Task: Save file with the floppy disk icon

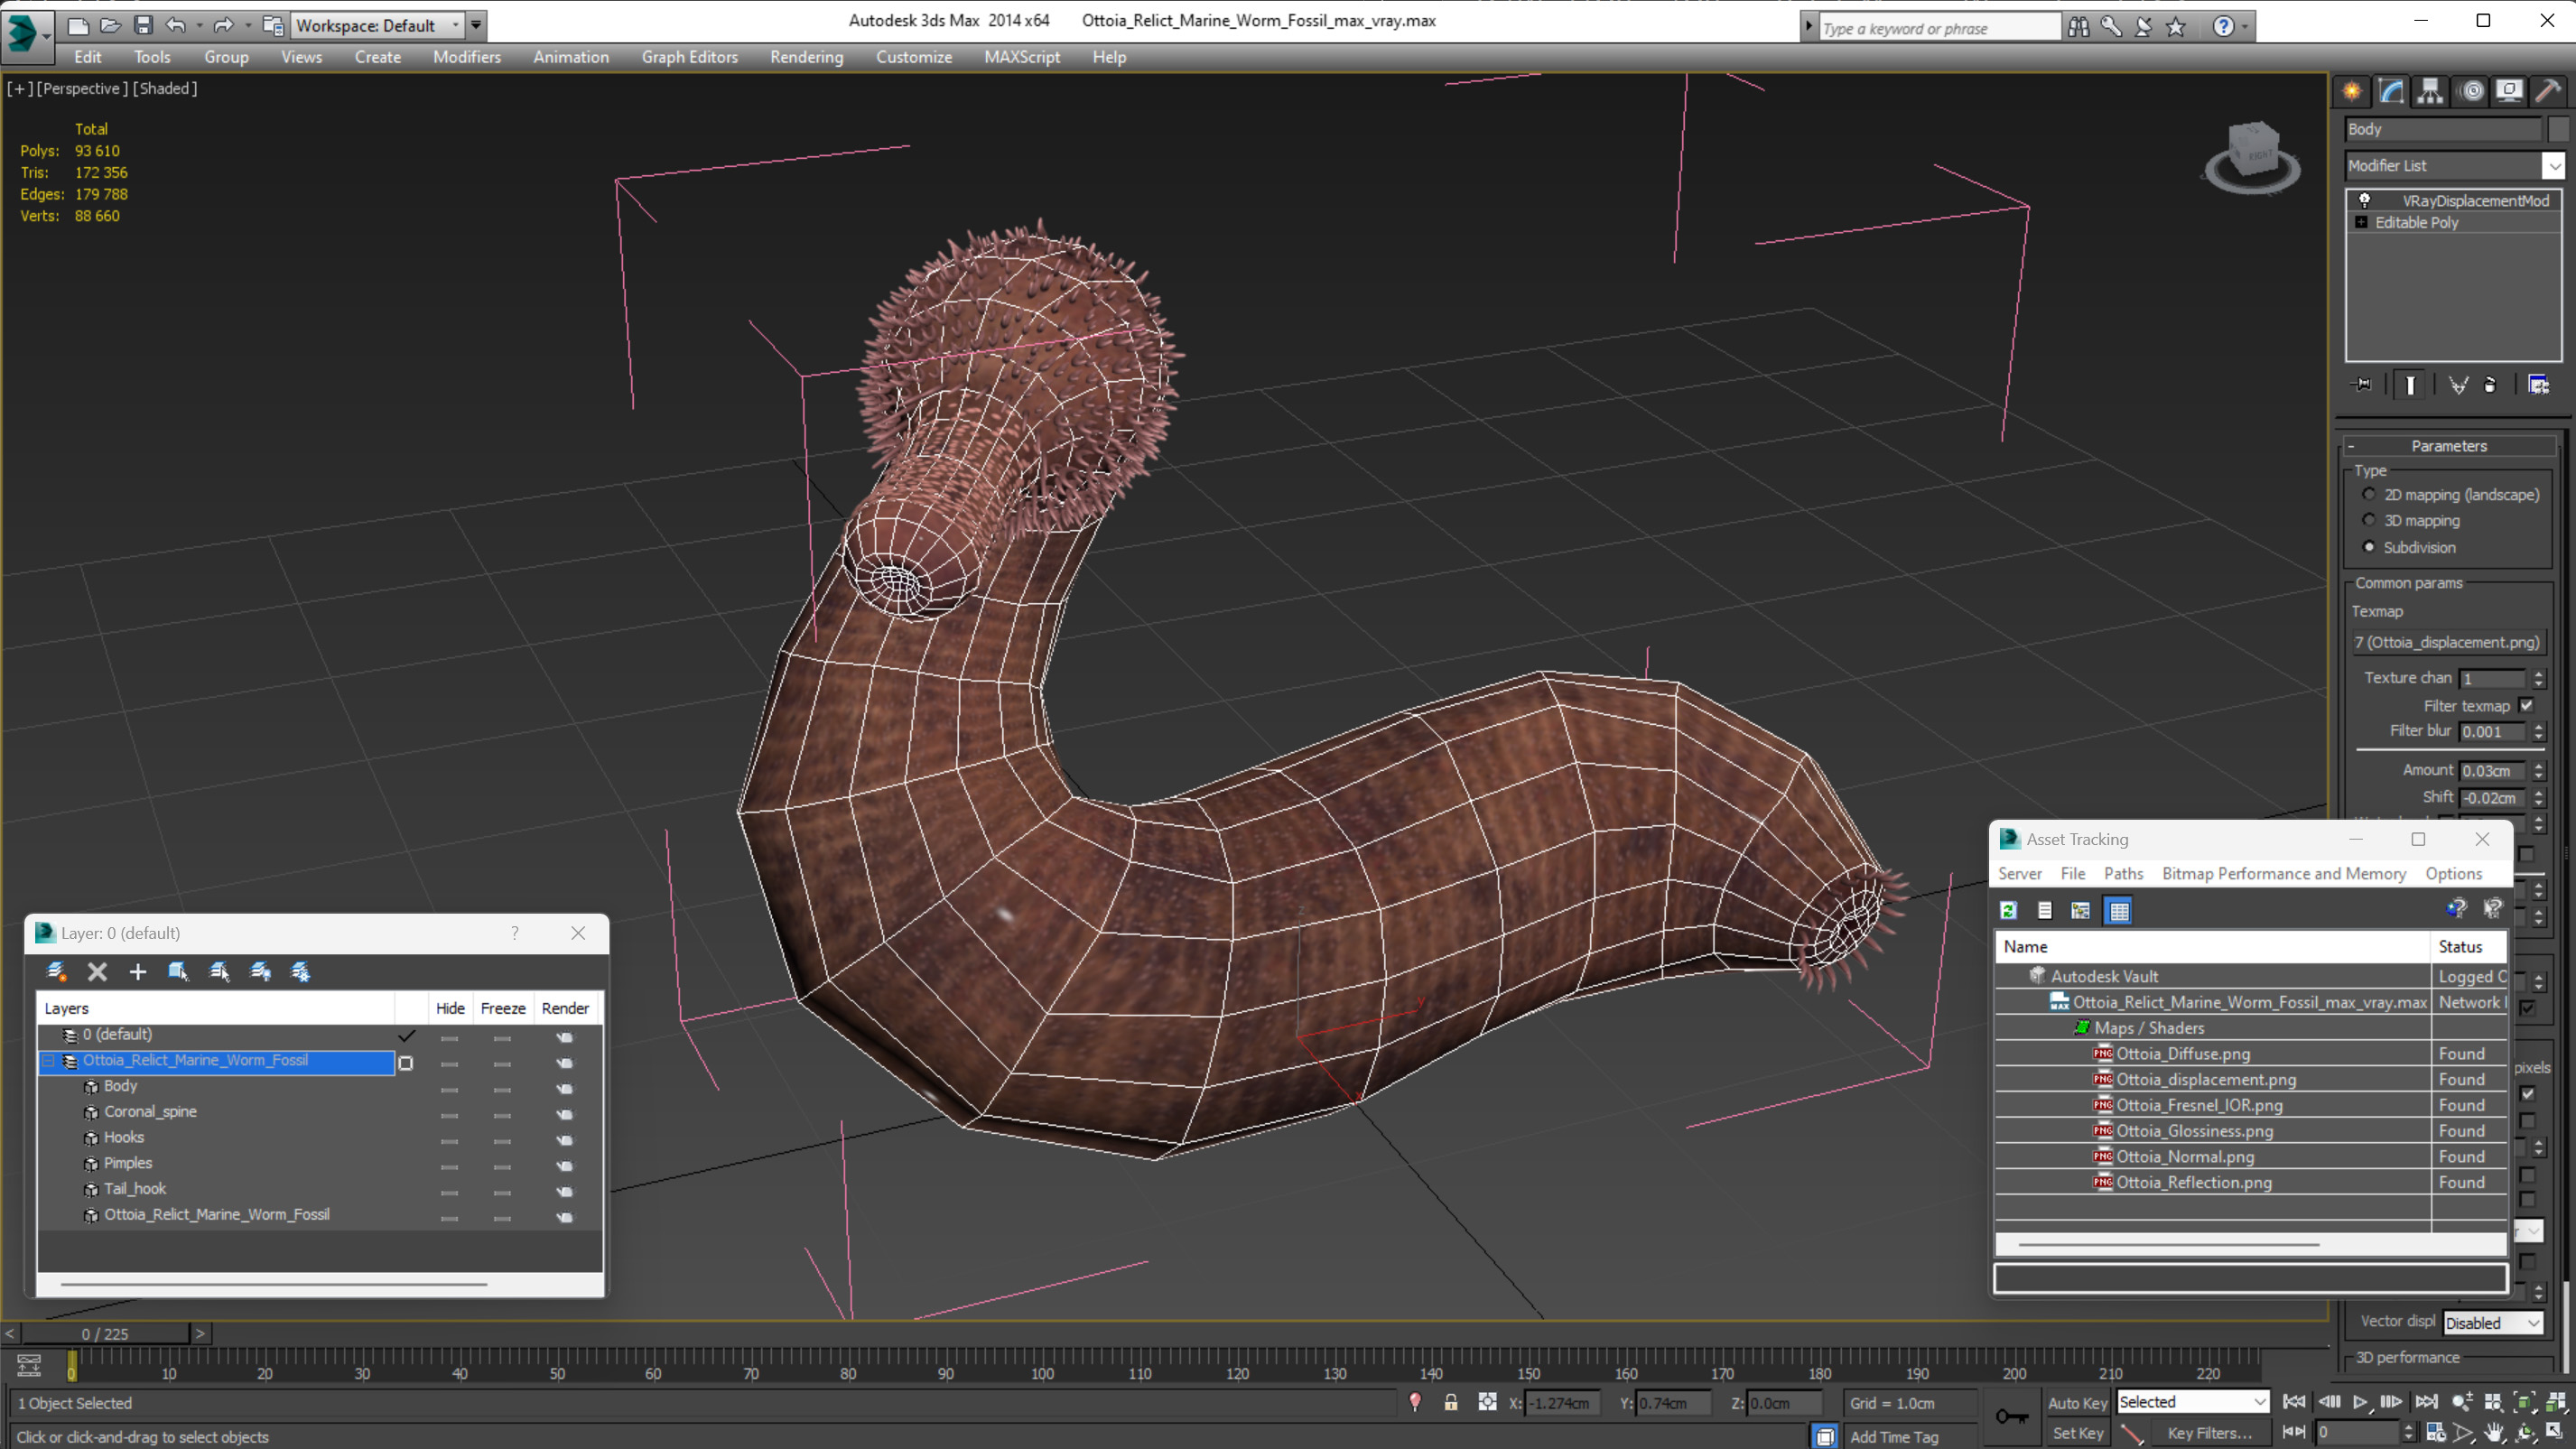Action: coord(143,25)
